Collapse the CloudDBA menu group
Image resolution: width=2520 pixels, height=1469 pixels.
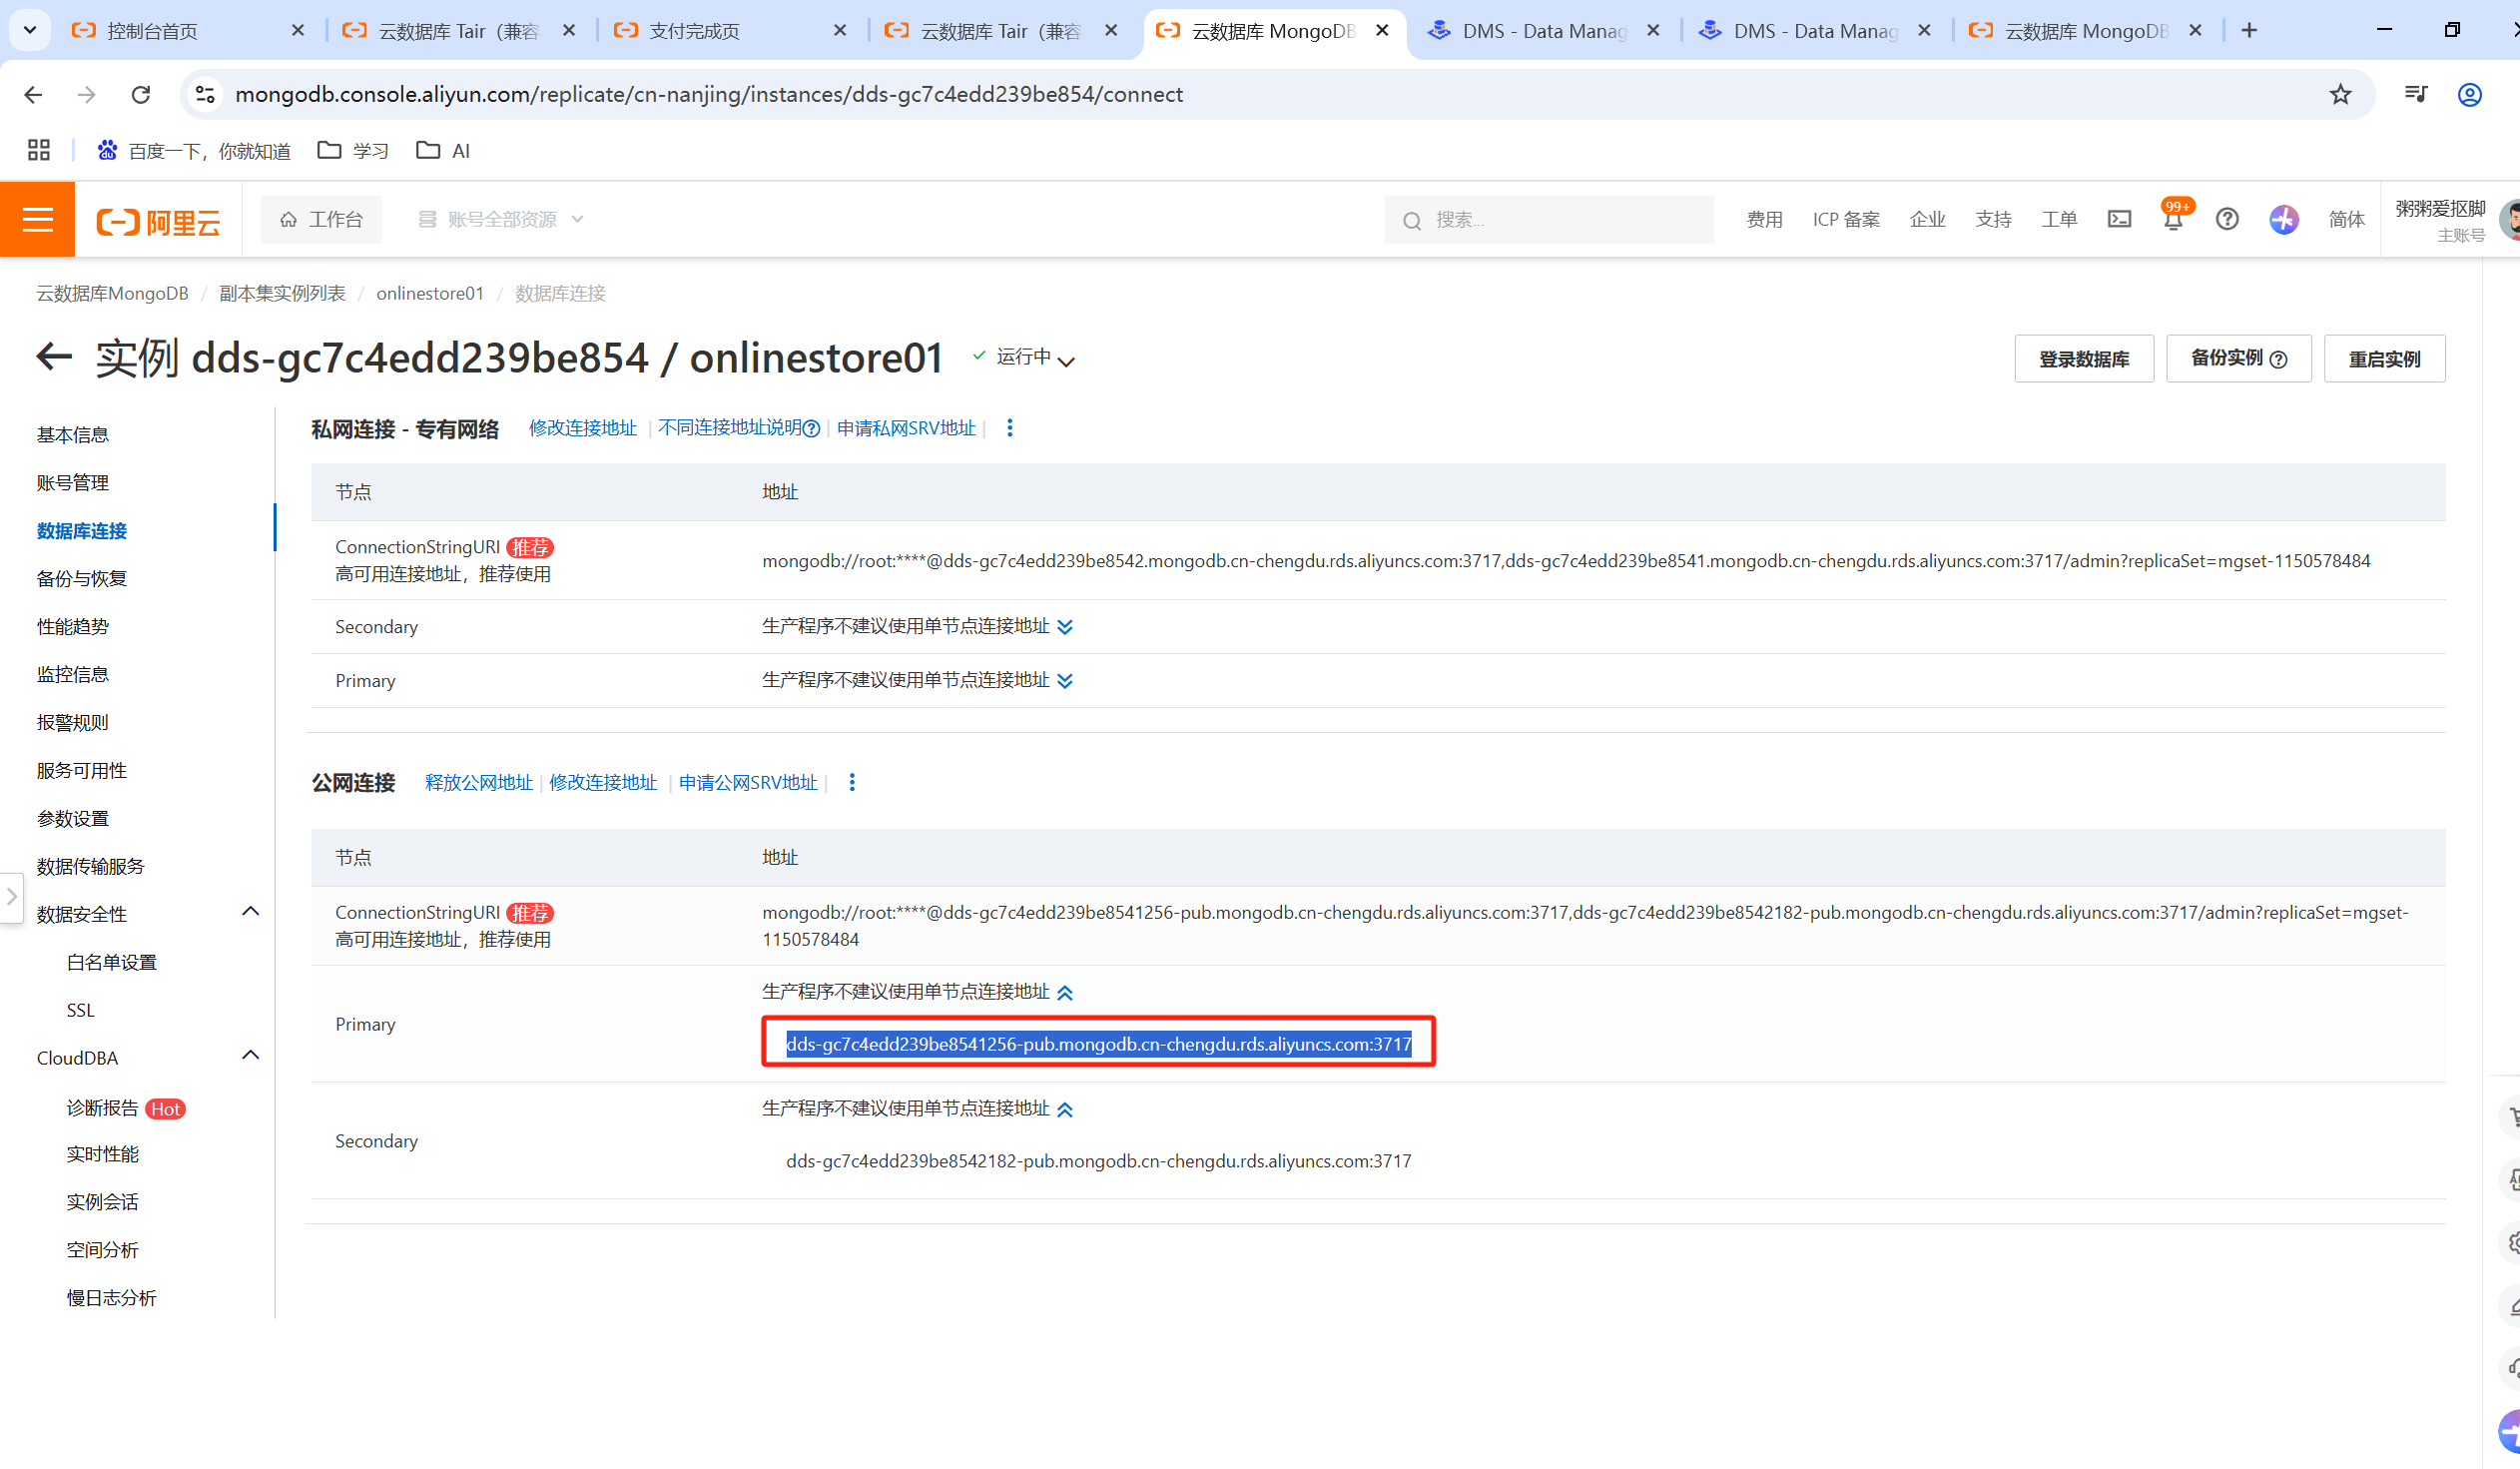point(251,1056)
